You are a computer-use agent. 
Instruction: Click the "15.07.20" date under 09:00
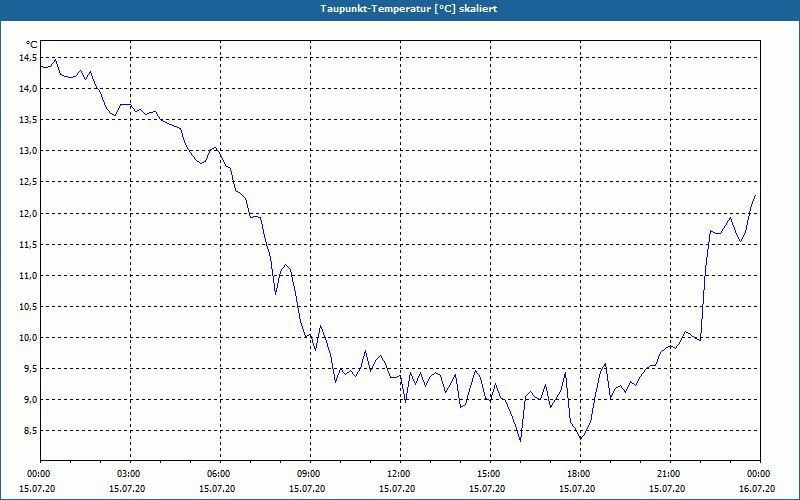pyautogui.click(x=308, y=489)
